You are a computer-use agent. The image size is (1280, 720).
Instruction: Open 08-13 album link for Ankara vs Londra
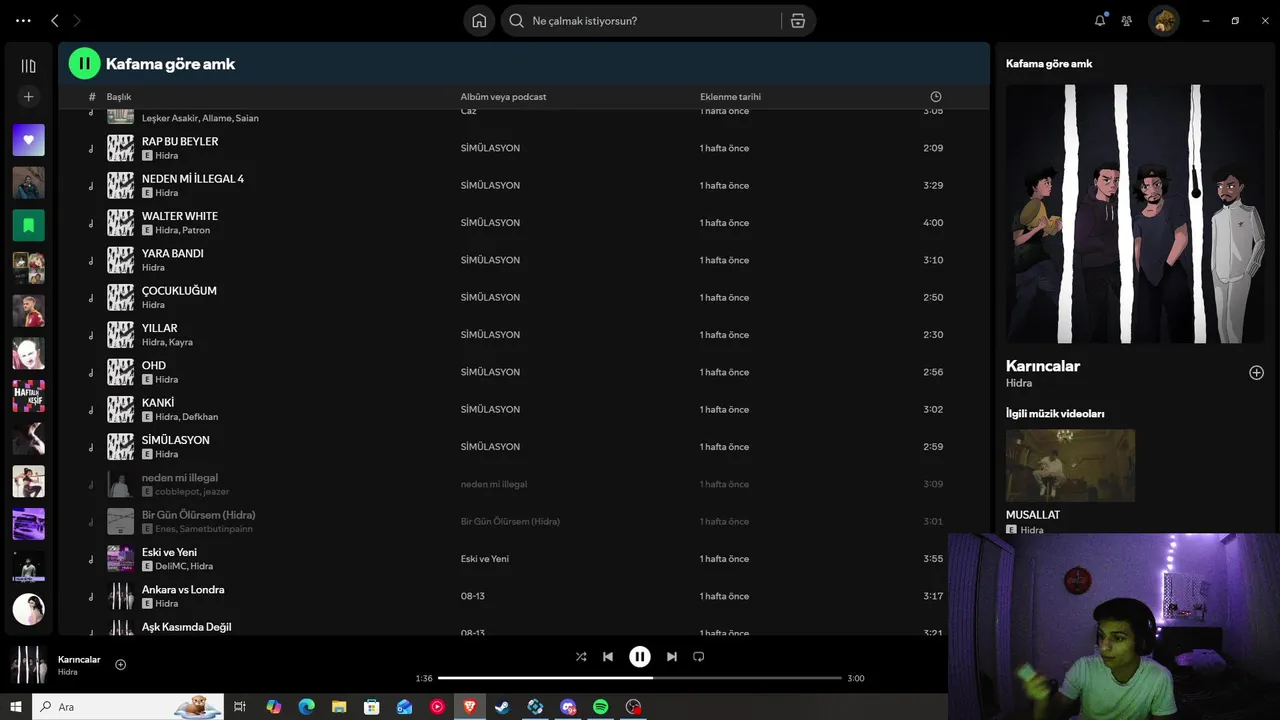(473, 596)
